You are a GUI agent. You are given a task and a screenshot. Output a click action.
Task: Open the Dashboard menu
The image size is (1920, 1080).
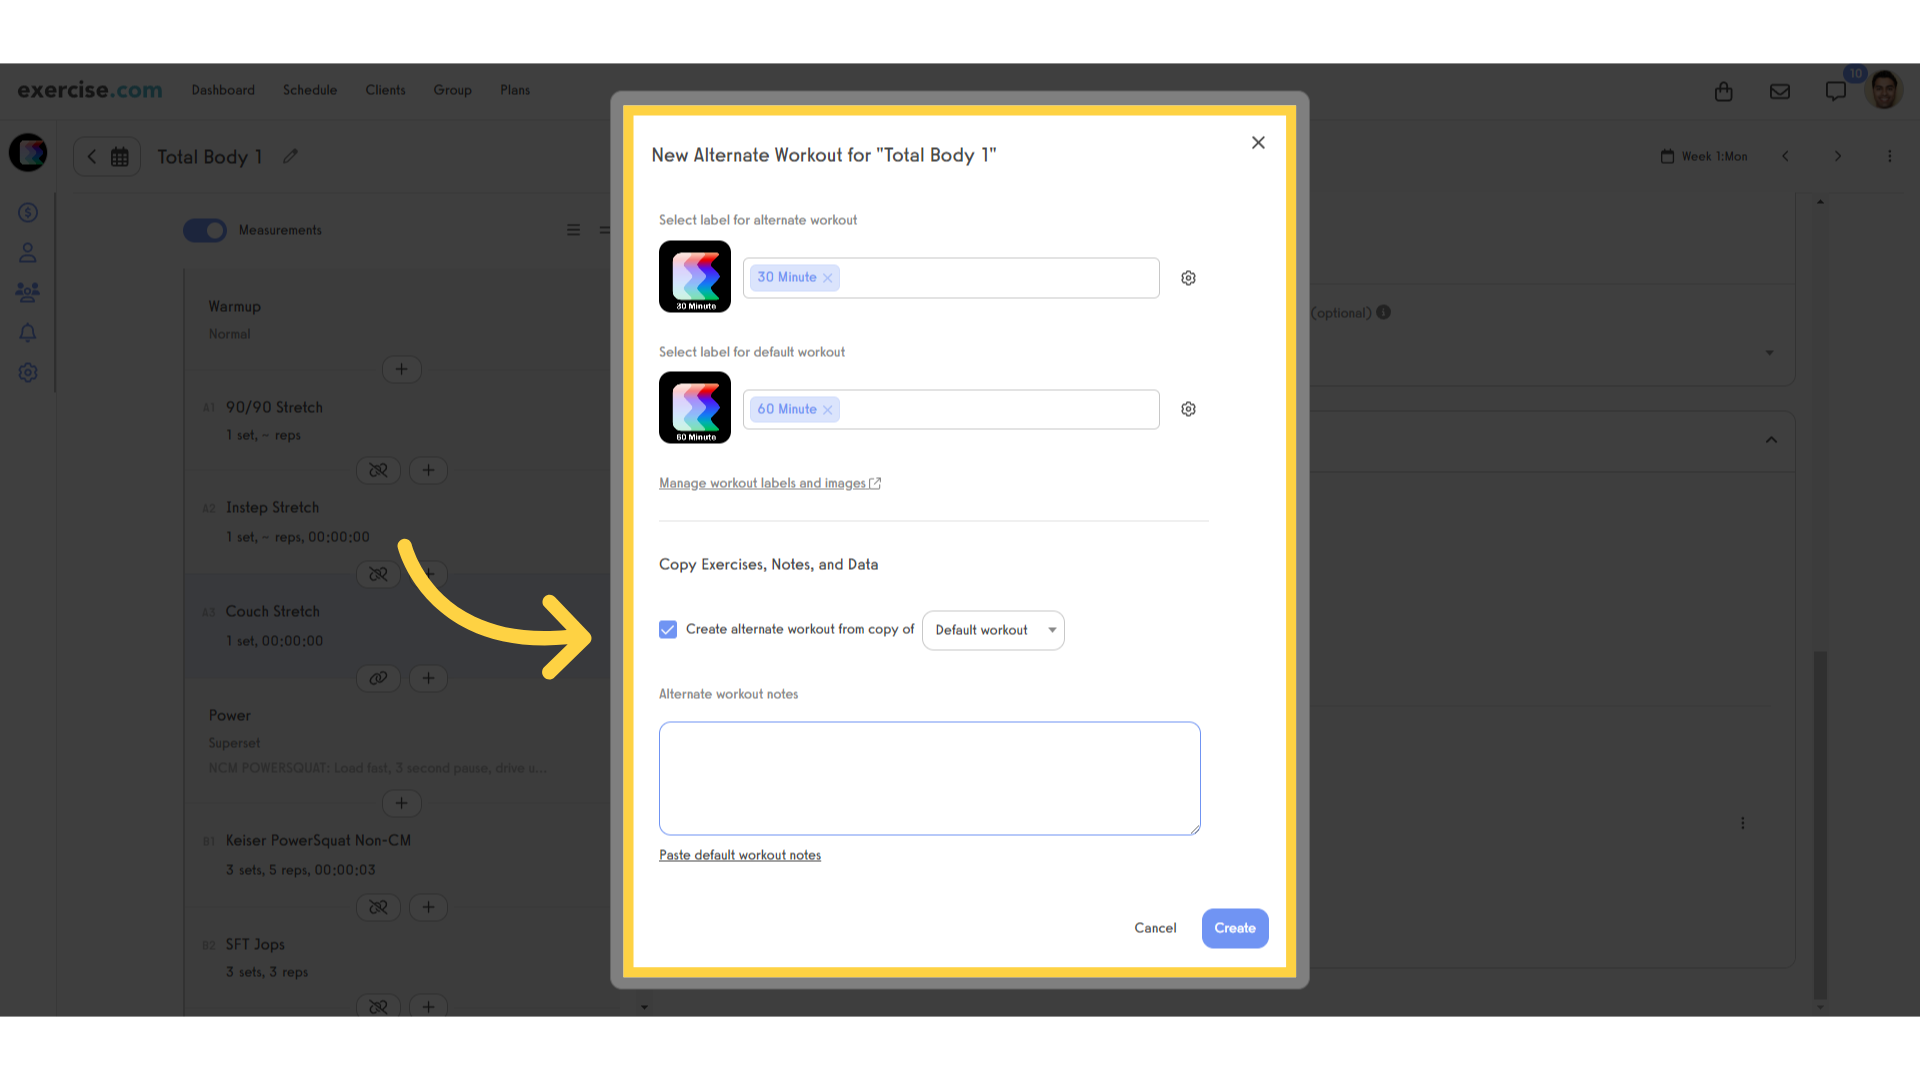(223, 90)
